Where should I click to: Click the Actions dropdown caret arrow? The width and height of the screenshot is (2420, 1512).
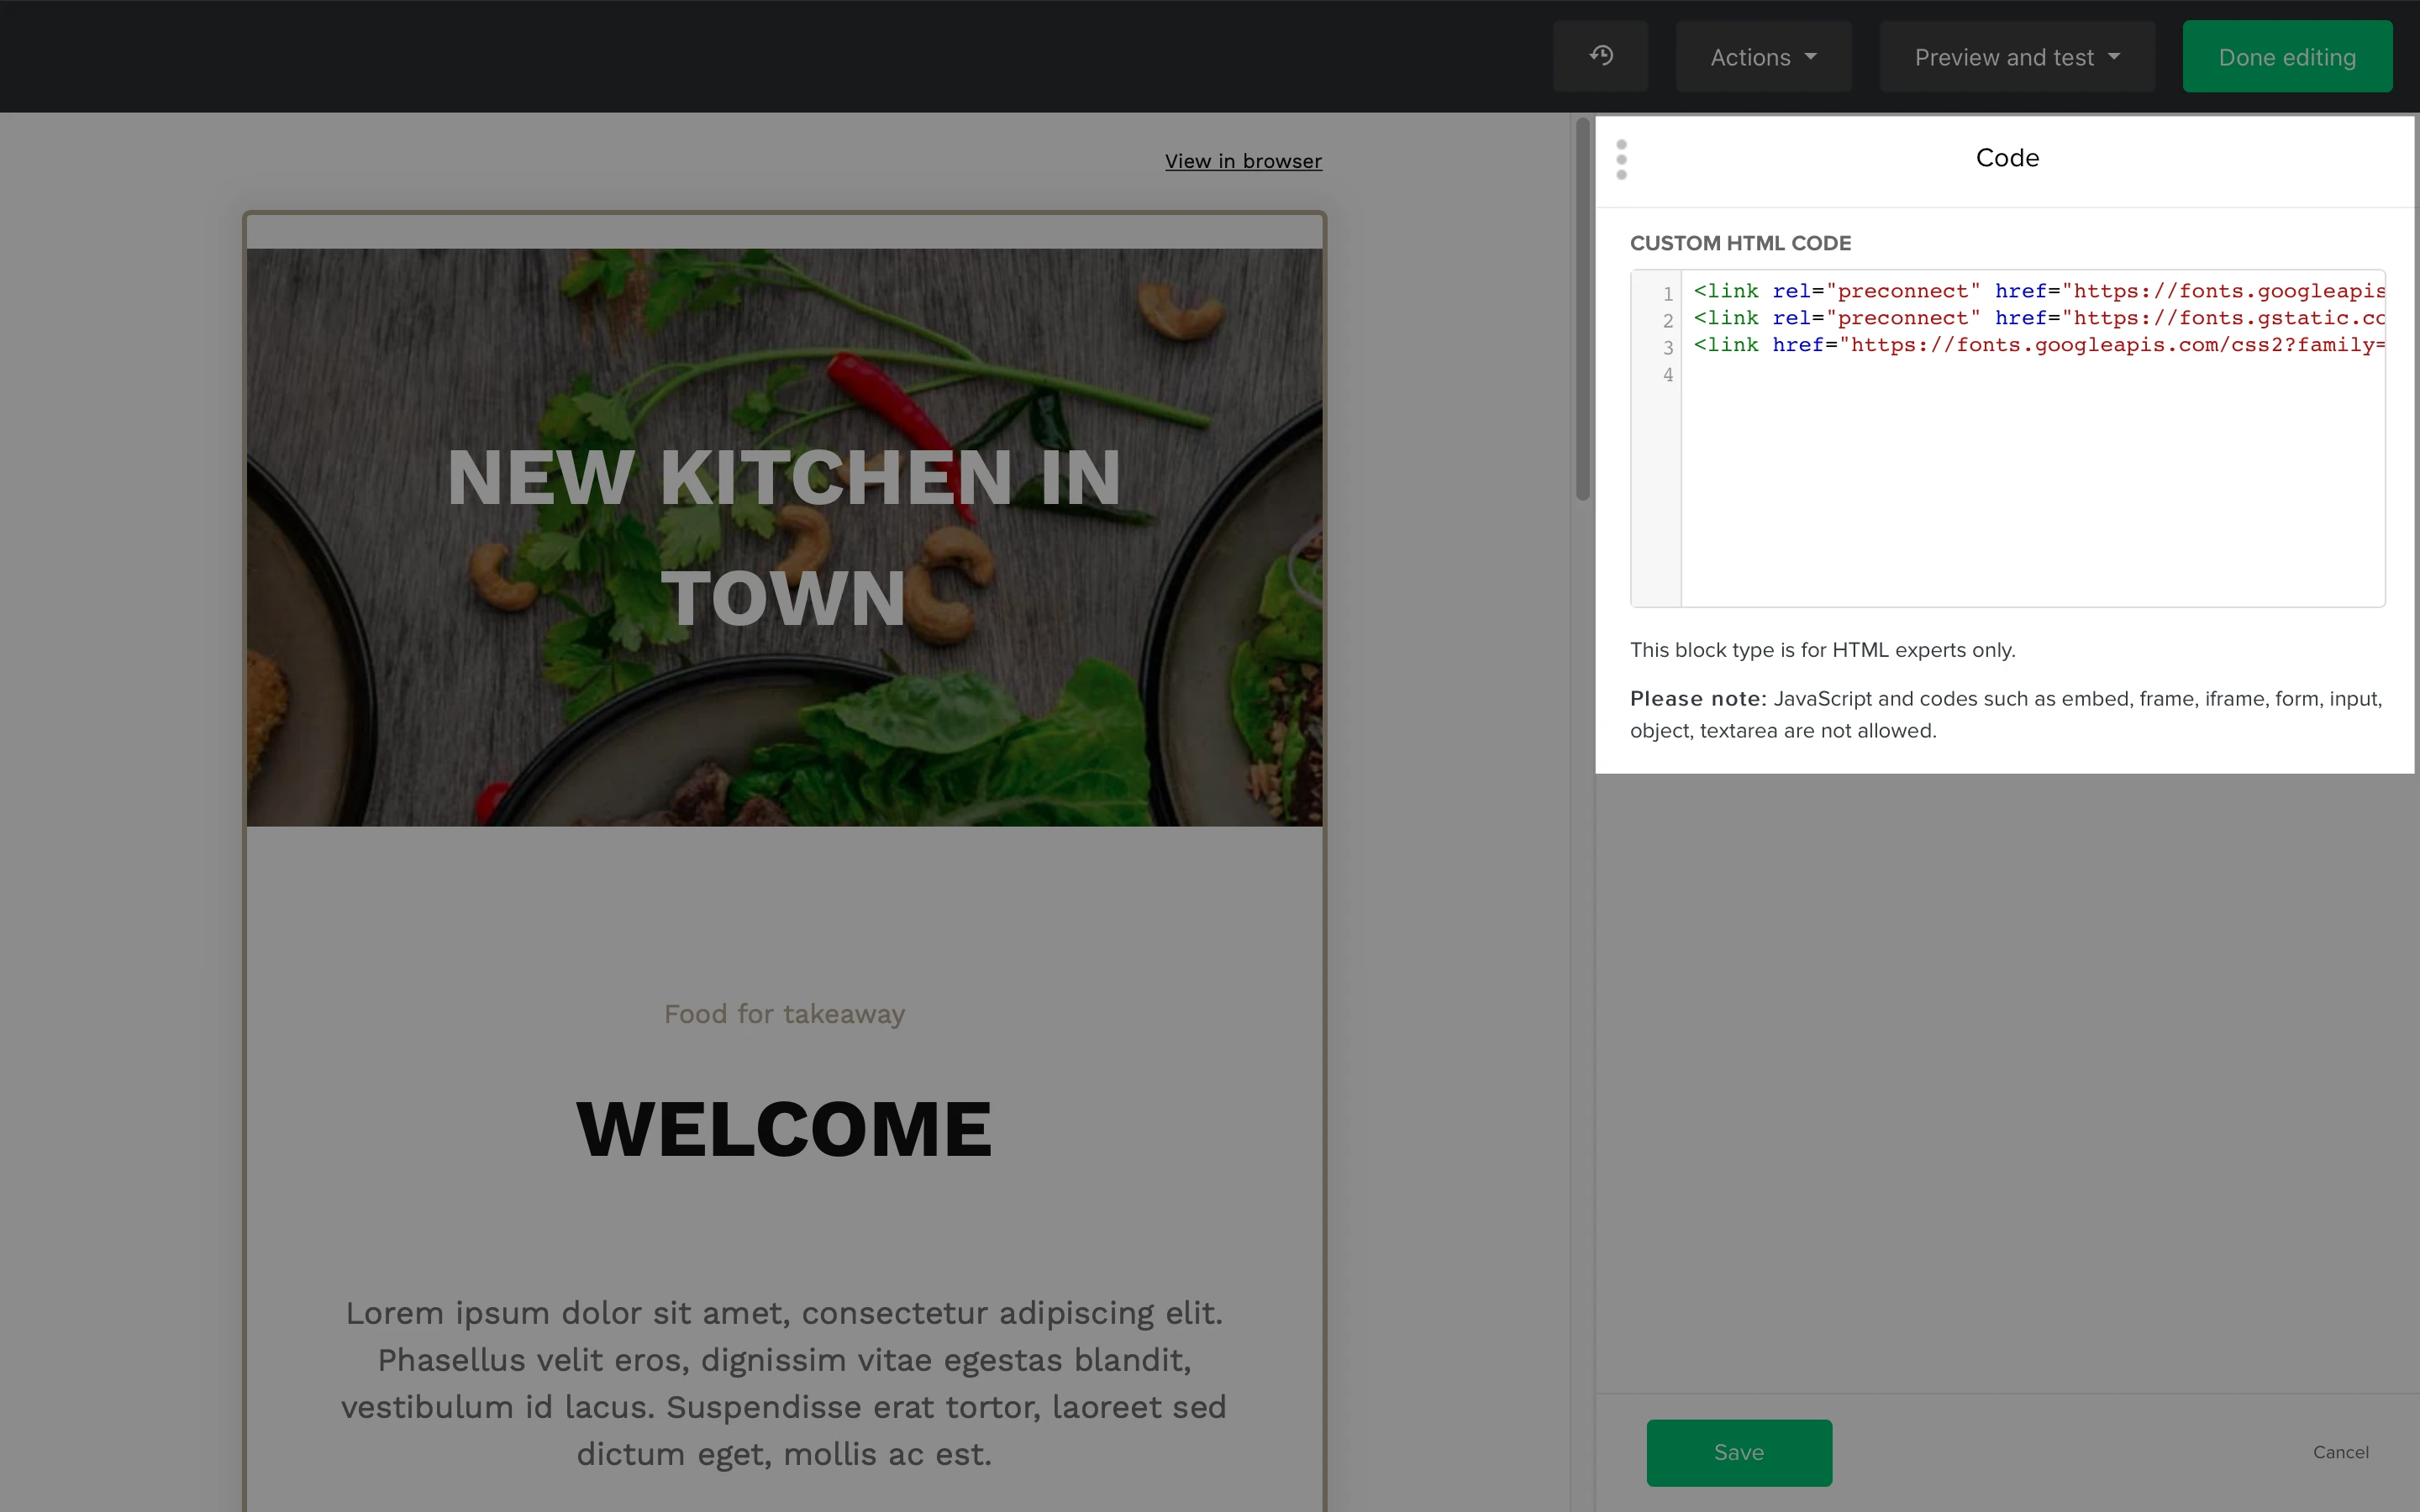[1811, 57]
